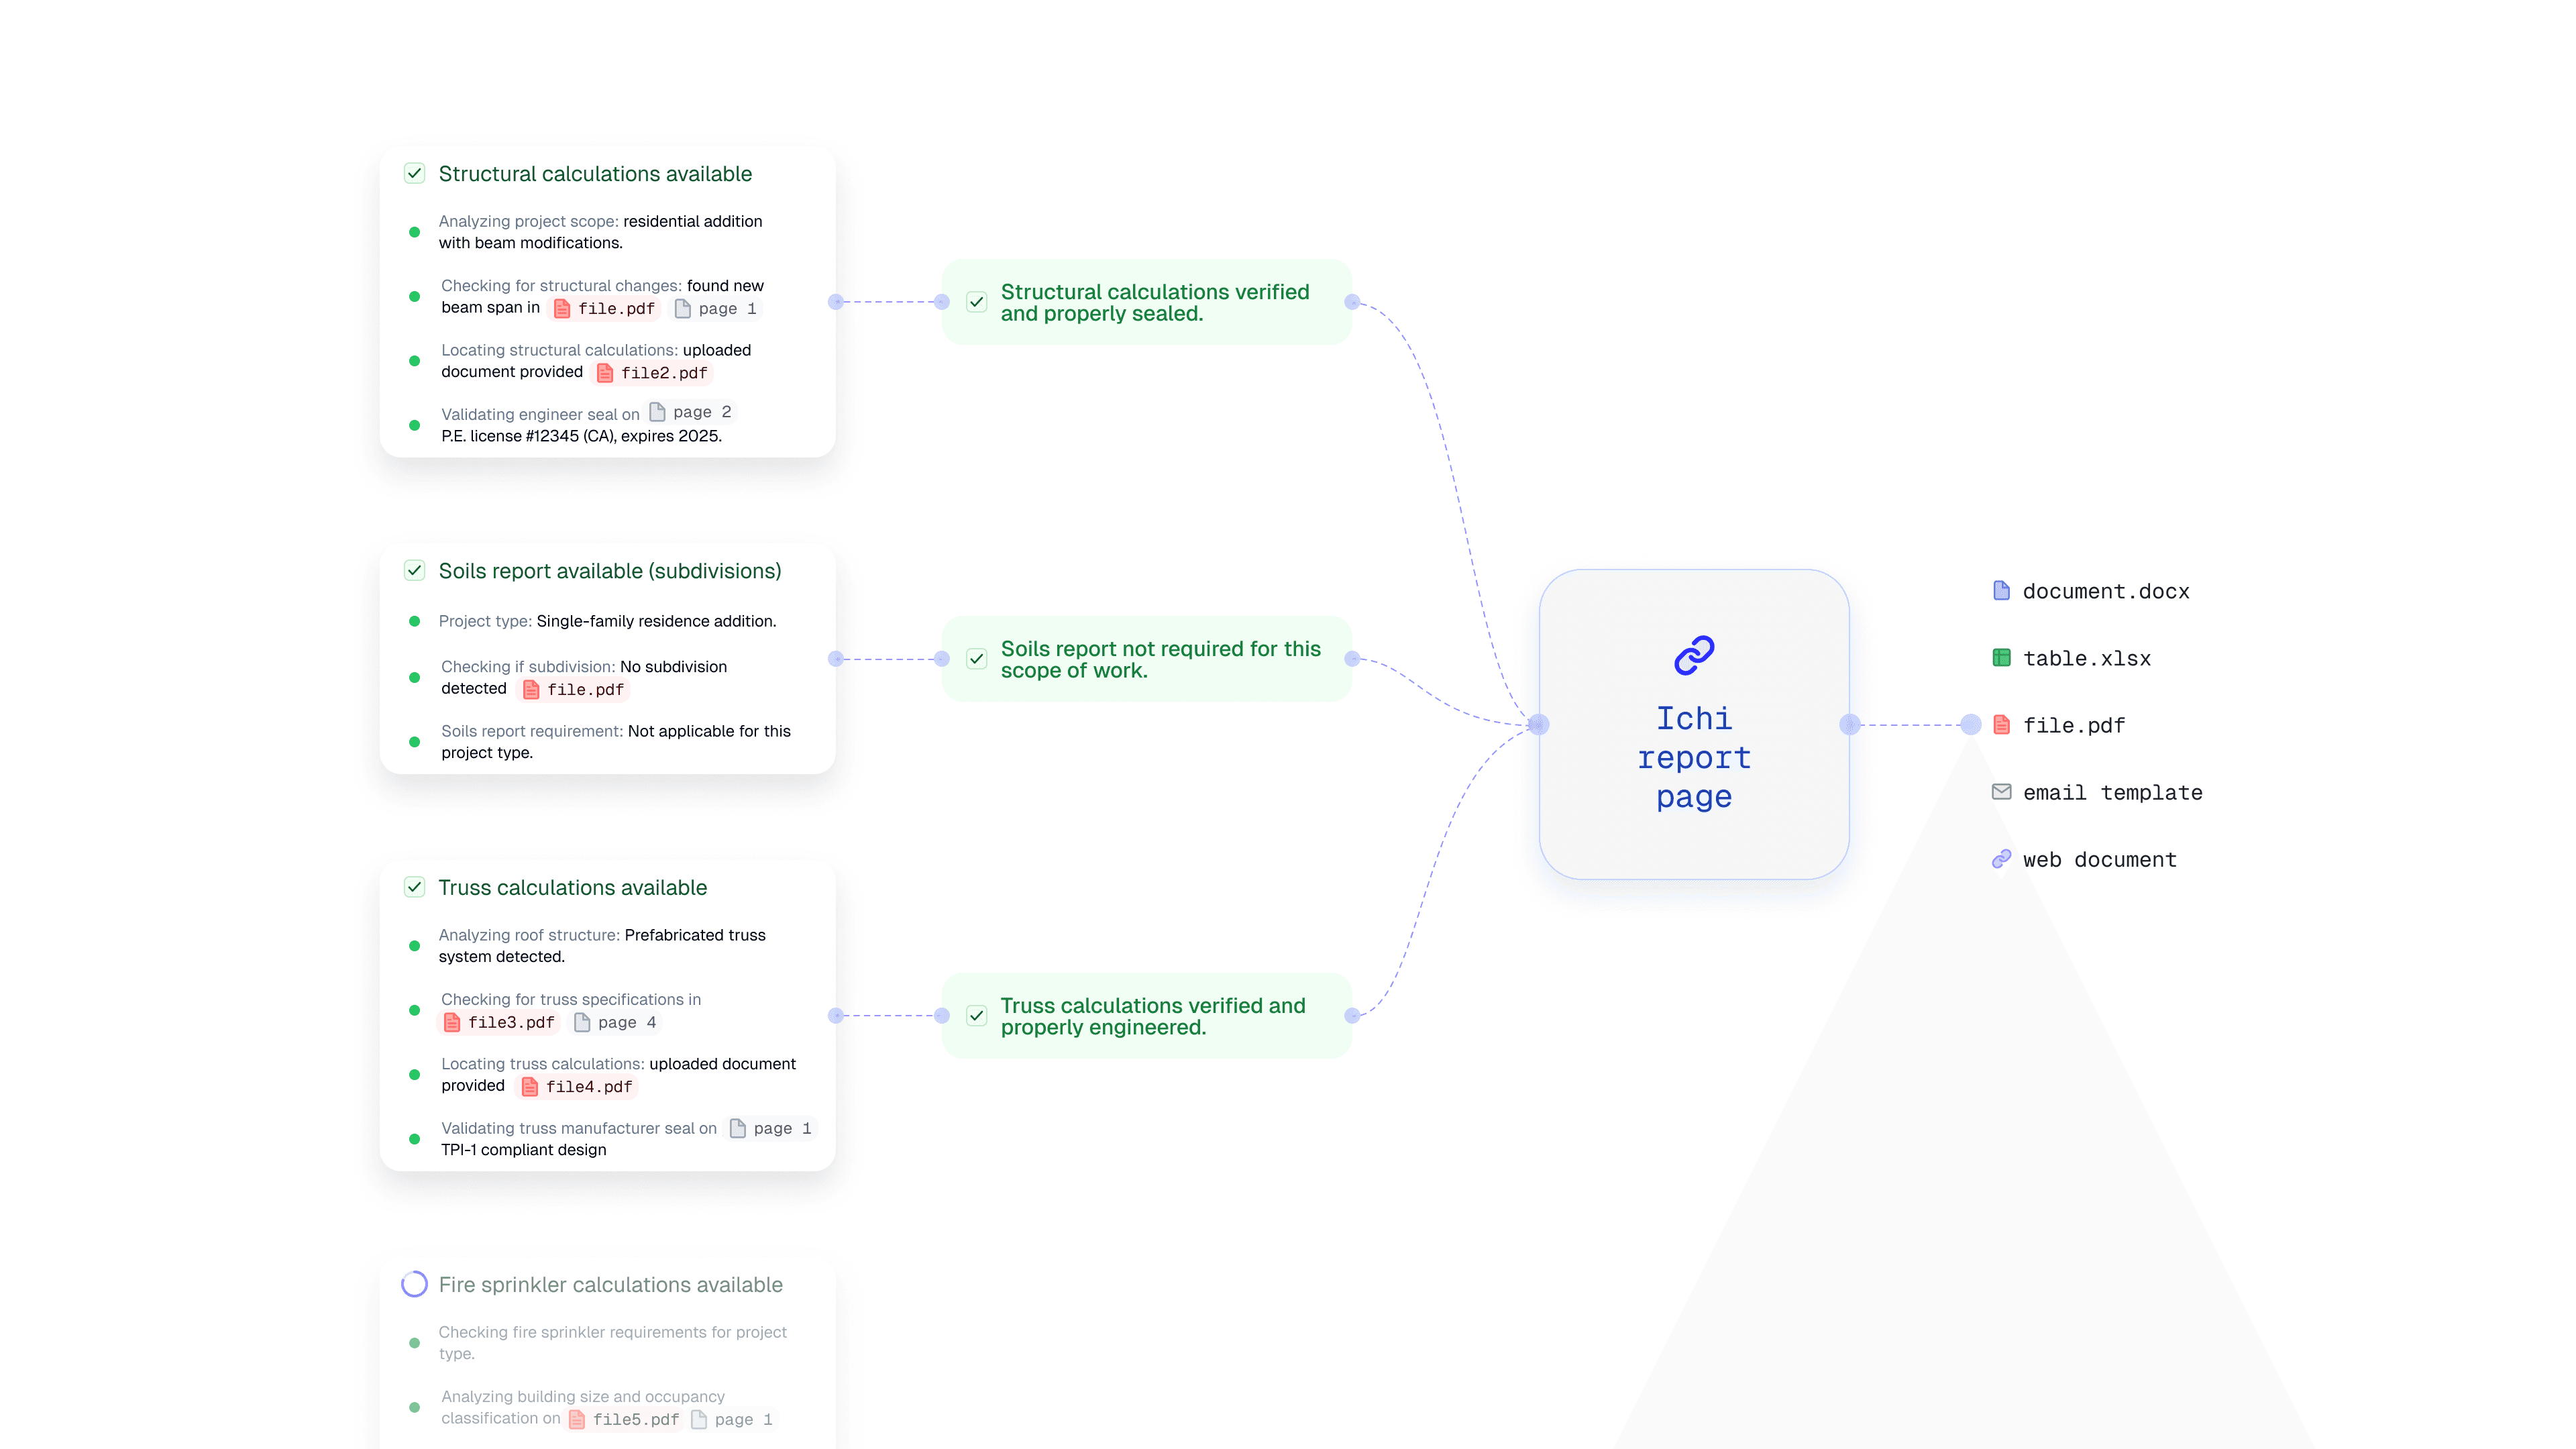Click the red file2.pdf file chip

[x=653, y=373]
